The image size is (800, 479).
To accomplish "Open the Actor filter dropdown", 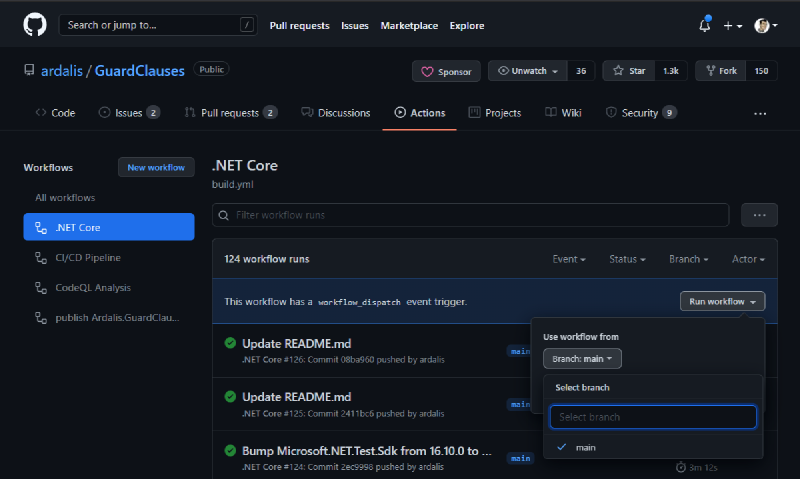I will coord(748,259).
